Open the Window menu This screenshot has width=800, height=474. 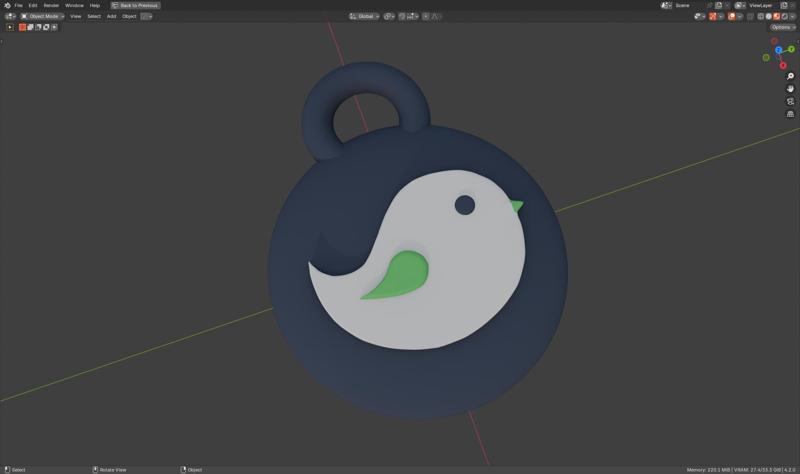pos(74,5)
